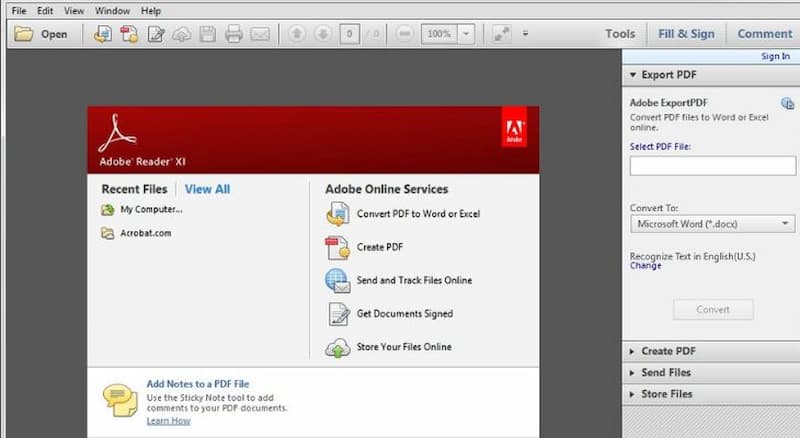This screenshot has width=800, height=438.
Task: Open the Edit menu
Action: pos(45,11)
